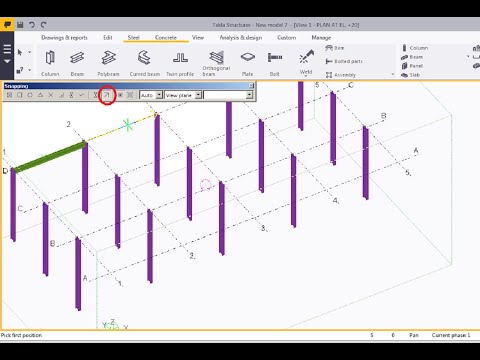480x360 pixels.
Task: Toggle snap to intersection points X icon
Action: pos(51,95)
